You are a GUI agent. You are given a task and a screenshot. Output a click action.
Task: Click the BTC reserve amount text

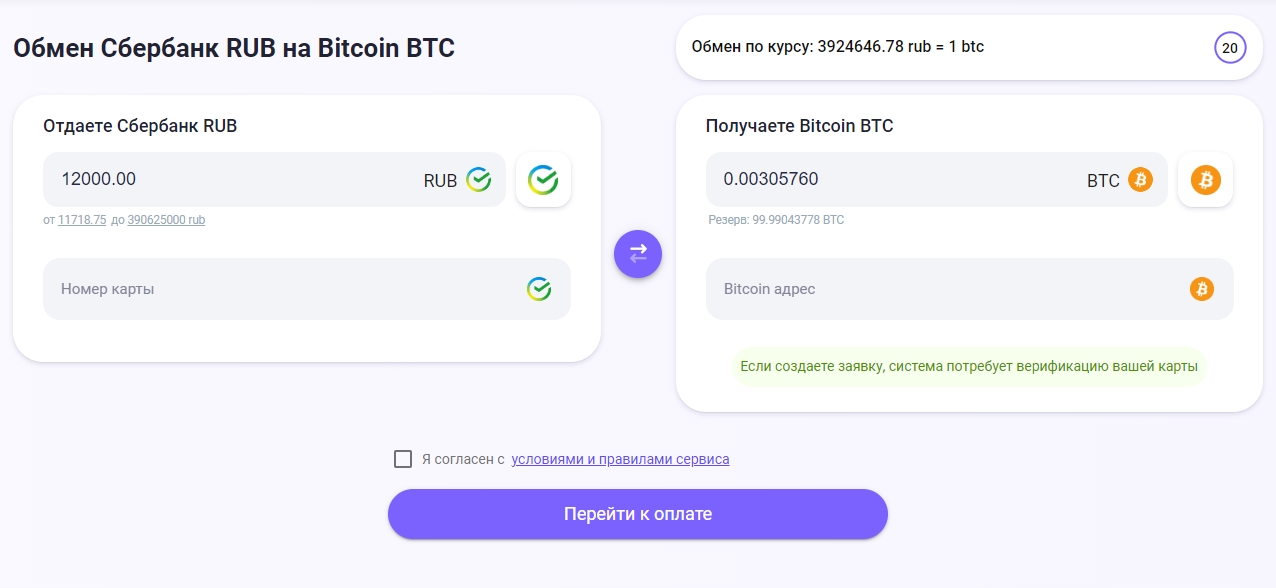coord(776,220)
